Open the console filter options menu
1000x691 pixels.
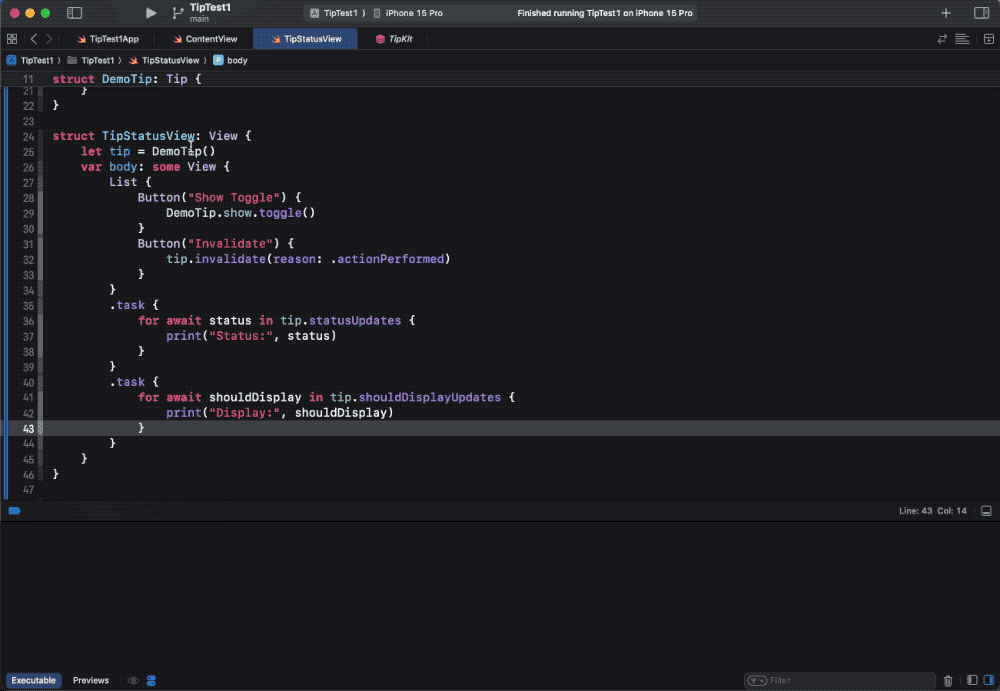coord(757,680)
